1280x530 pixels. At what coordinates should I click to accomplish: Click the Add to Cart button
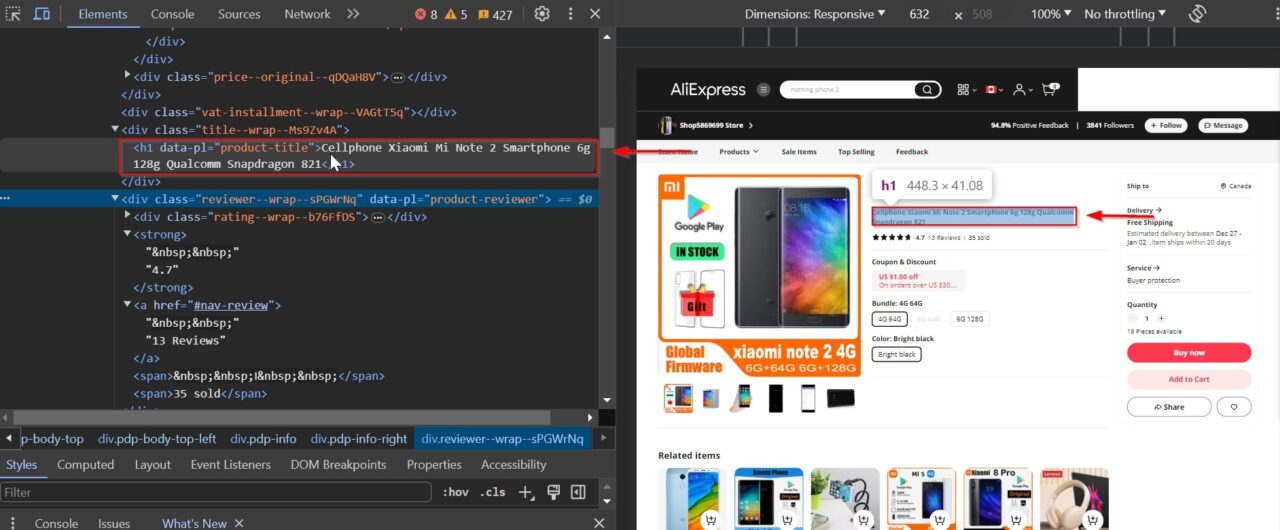(x=1189, y=379)
